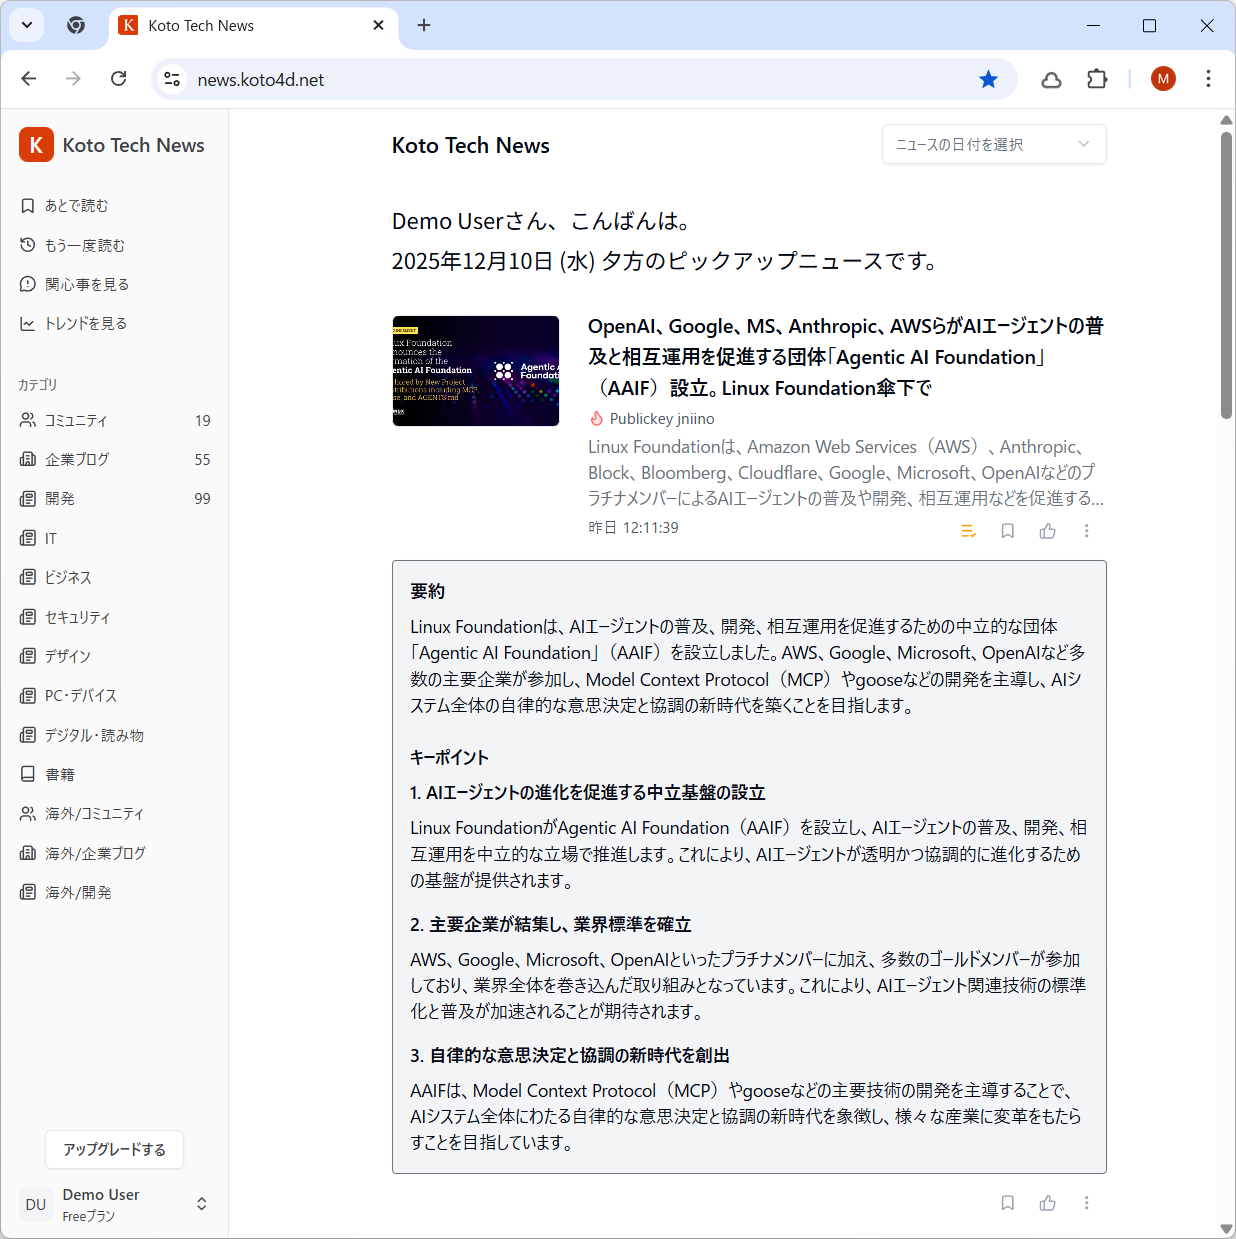This screenshot has width=1236, height=1239.
Task: Like the Agentic AI Foundation article
Action: tap(1047, 531)
